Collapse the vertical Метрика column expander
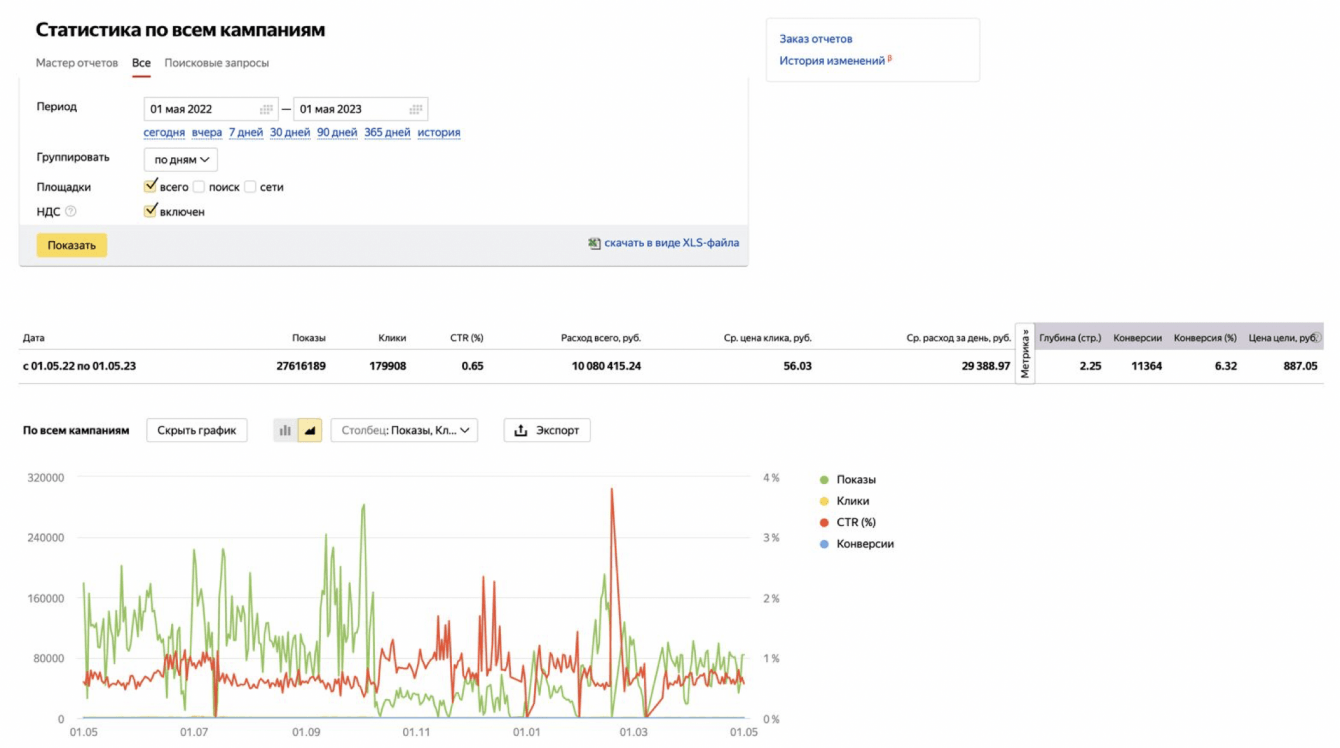Screen dimensions: 1340x748 1025,353
